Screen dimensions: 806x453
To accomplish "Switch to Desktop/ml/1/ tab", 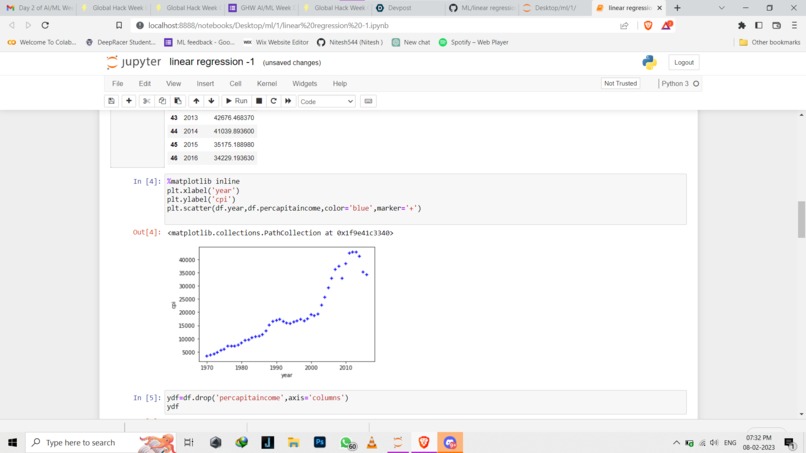I will 555,8.
